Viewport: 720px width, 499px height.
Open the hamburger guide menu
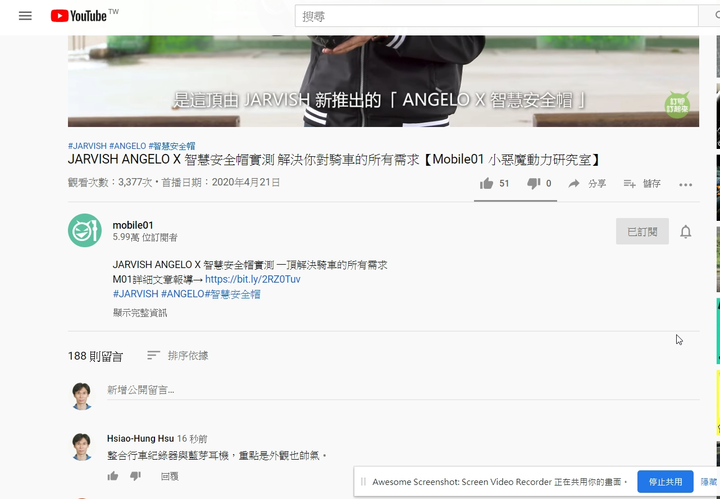(x=25, y=16)
